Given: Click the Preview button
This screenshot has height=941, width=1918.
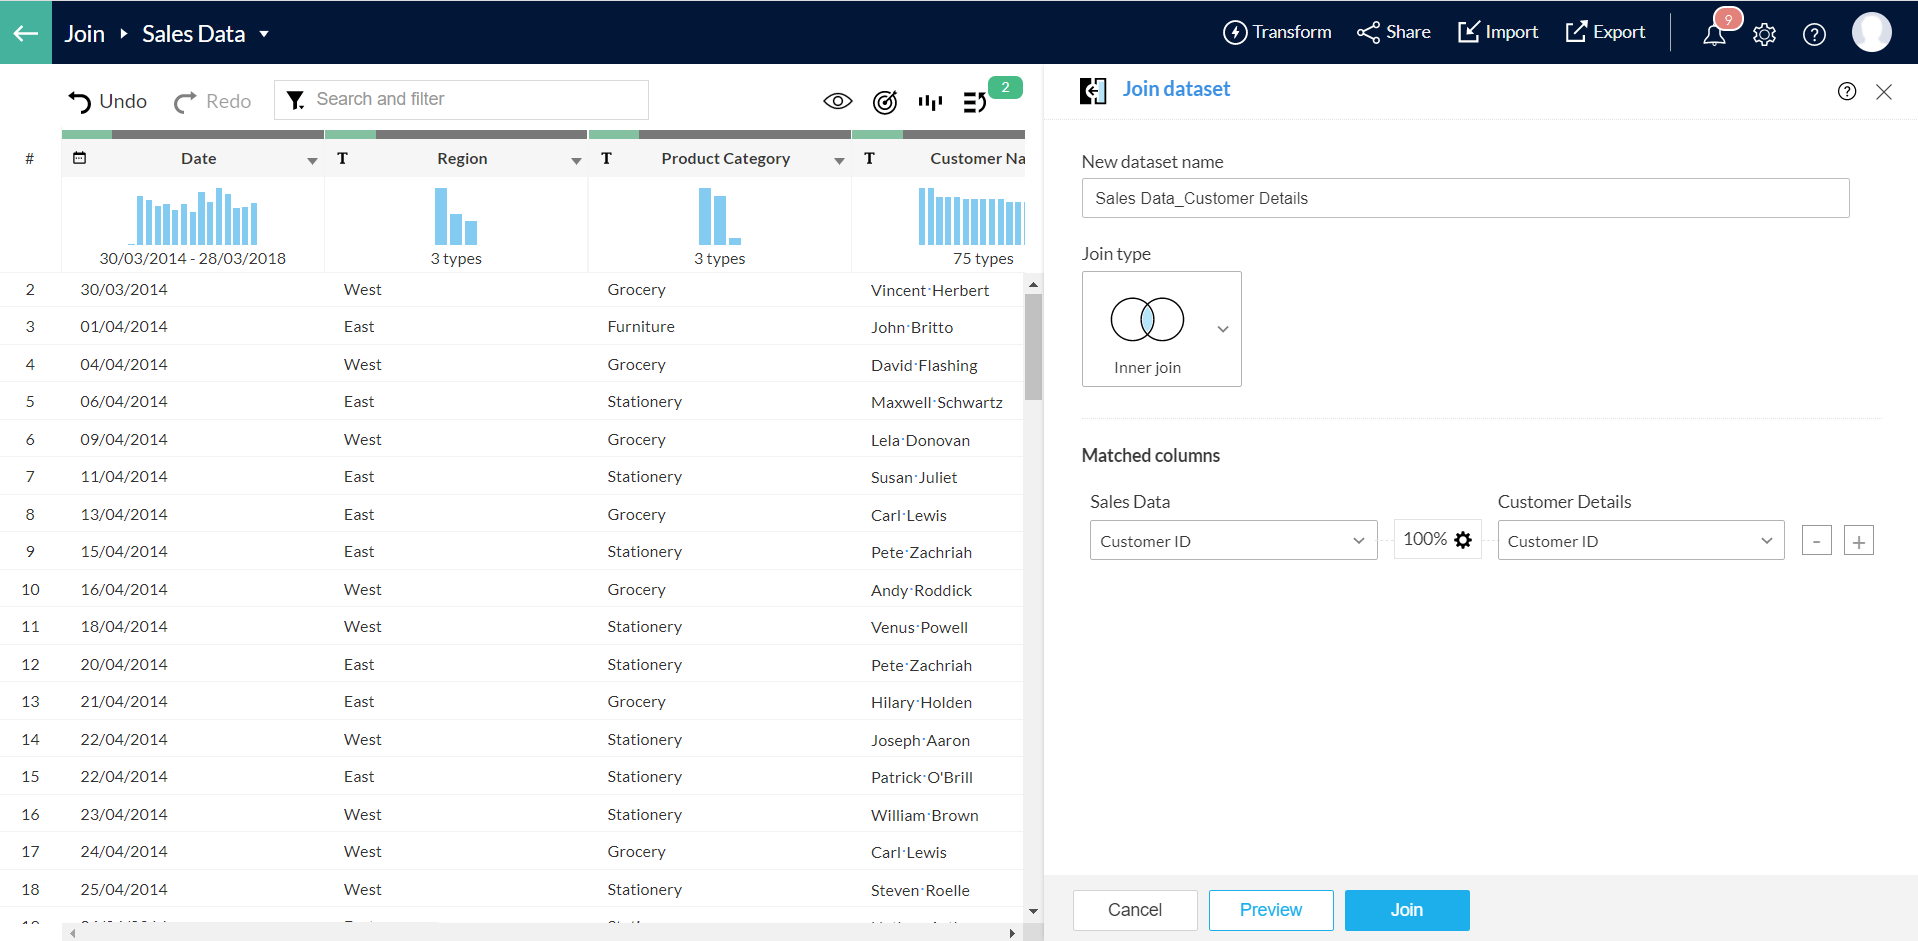Looking at the screenshot, I should tap(1270, 910).
